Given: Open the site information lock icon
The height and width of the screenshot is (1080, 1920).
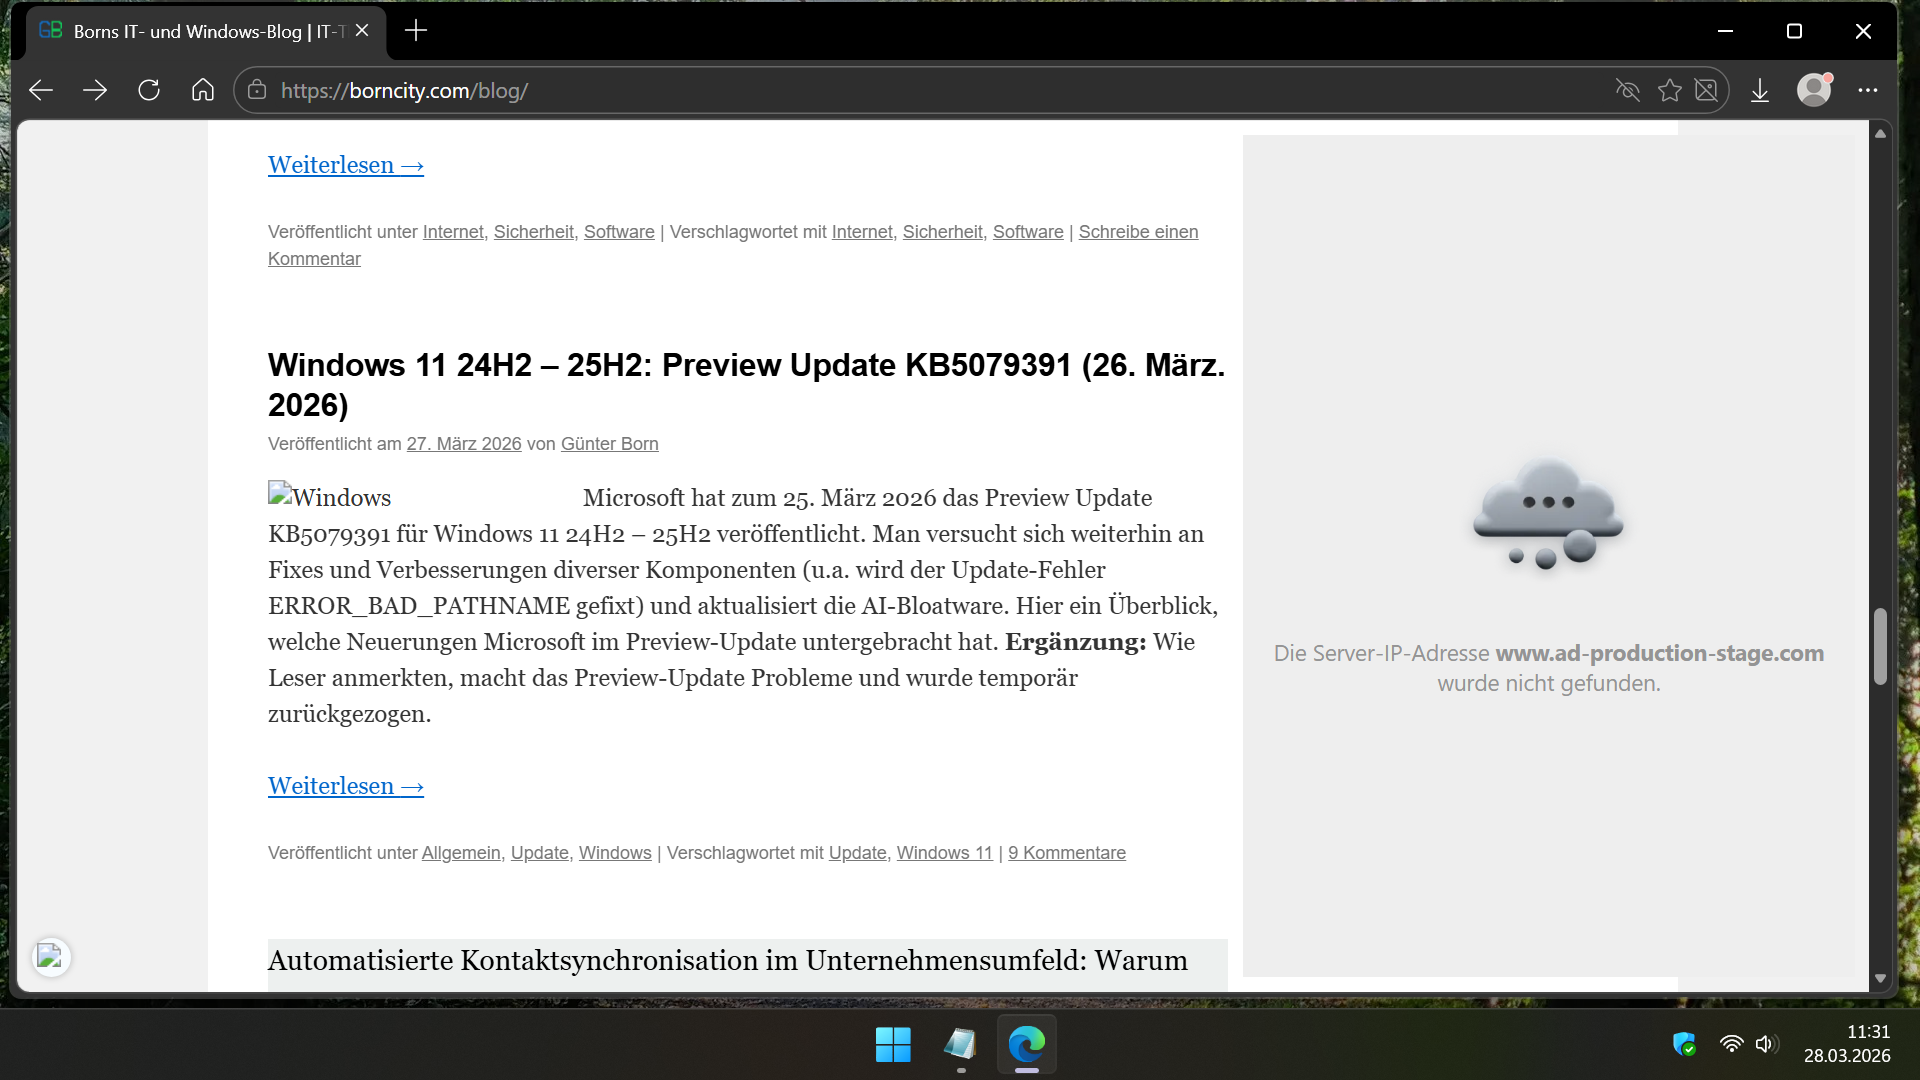Looking at the screenshot, I should (x=257, y=91).
